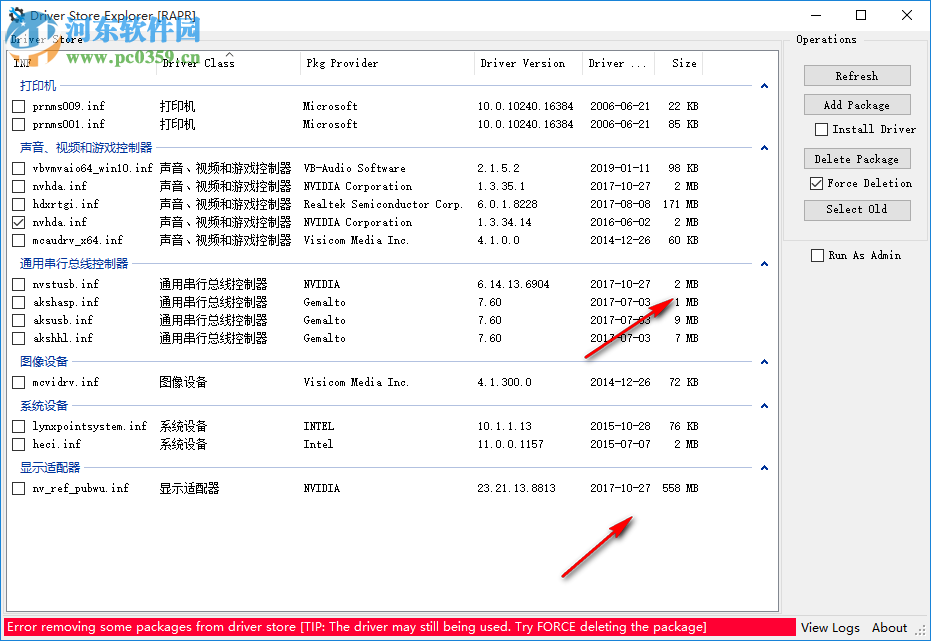Sort by Driver Class column header

(x=229, y=63)
